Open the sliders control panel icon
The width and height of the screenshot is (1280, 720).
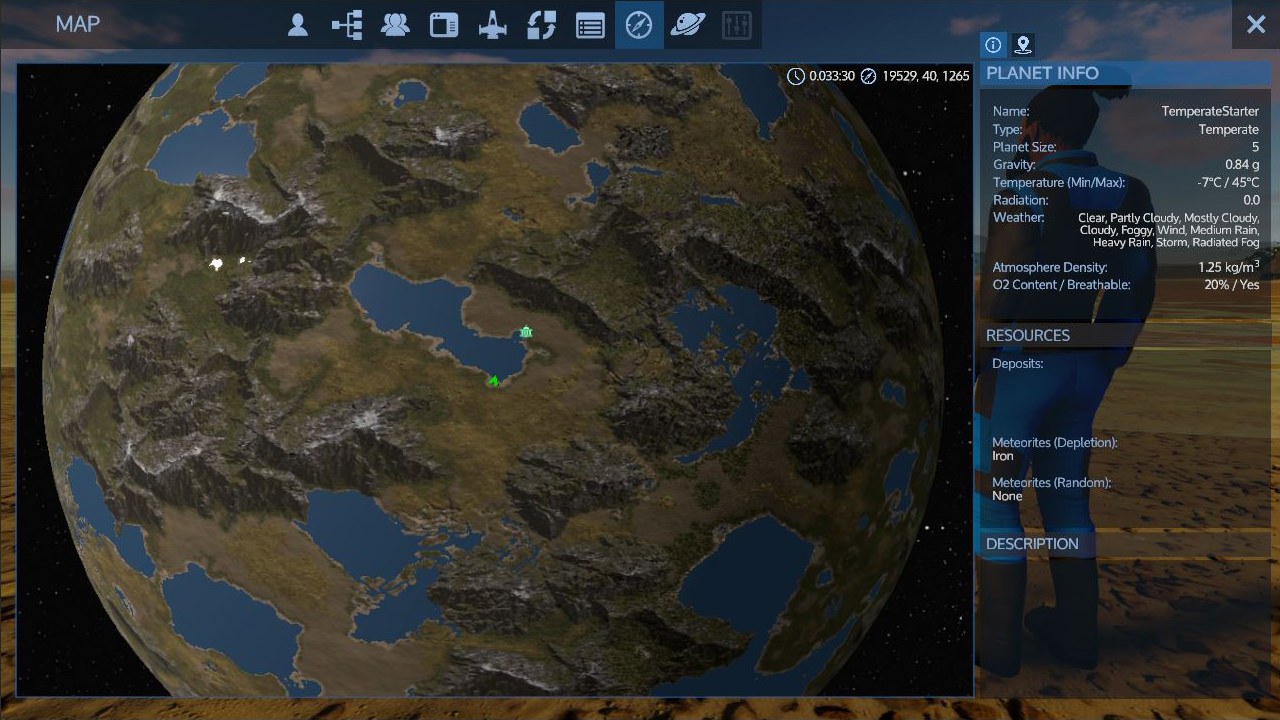(x=737, y=25)
